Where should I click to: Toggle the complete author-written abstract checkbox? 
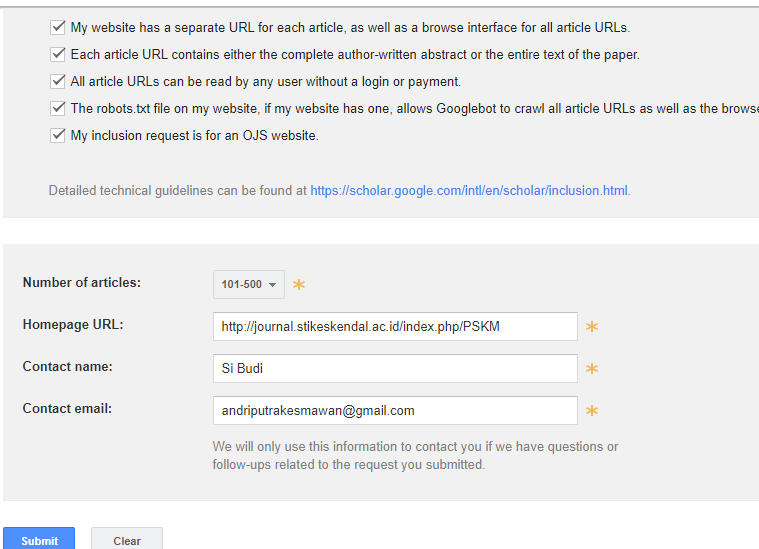(x=58, y=55)
